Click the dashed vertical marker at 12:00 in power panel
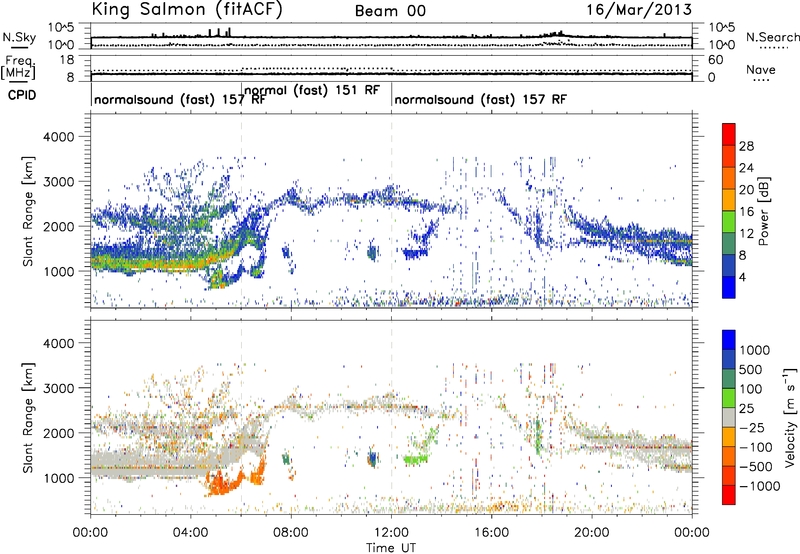Viewport: 800px width, 554px height. 392,210
